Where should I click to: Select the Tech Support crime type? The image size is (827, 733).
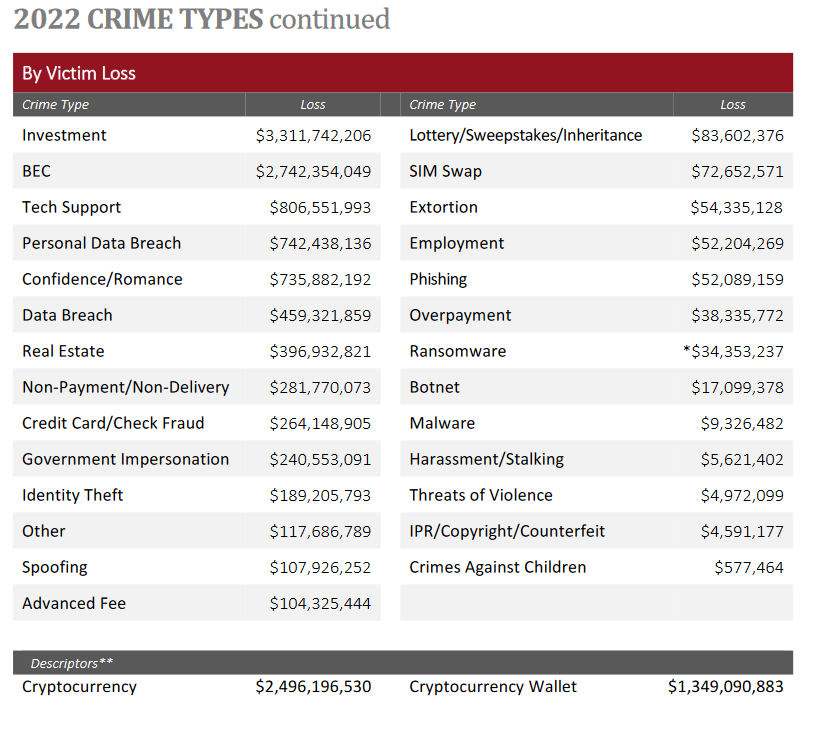[71, 207]
